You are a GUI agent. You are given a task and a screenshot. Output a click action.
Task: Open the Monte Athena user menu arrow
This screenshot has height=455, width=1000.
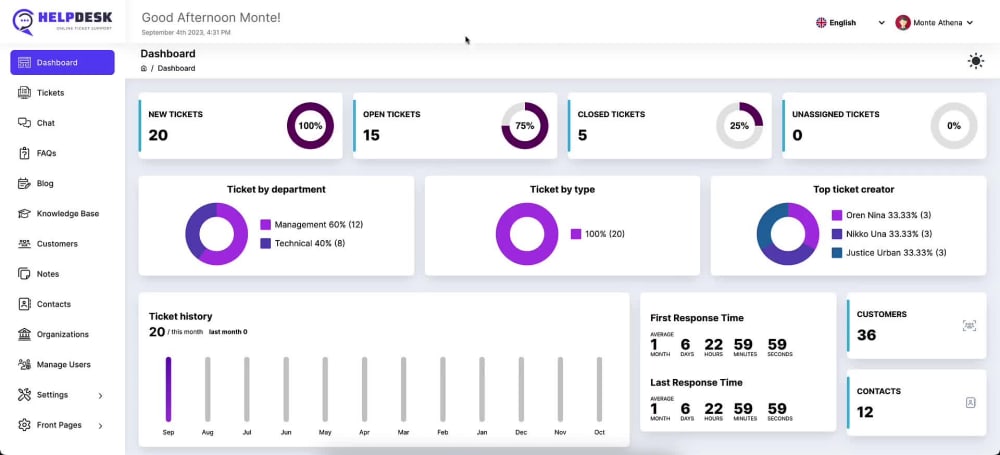[969, 22]
